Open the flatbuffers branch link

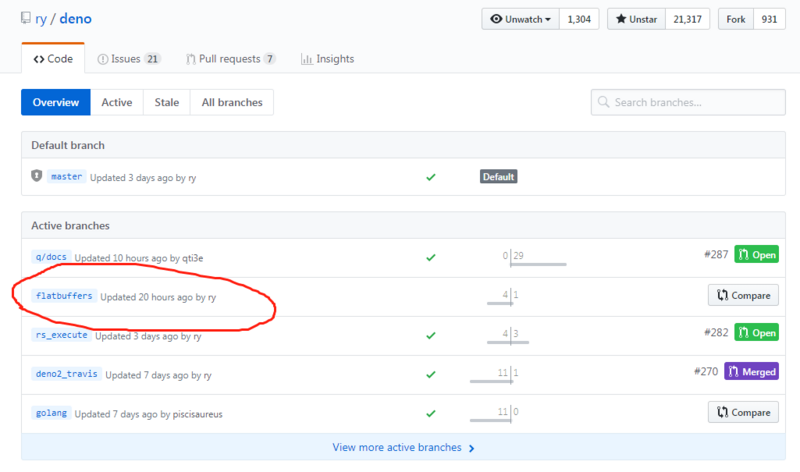click(x=64, y=295)
